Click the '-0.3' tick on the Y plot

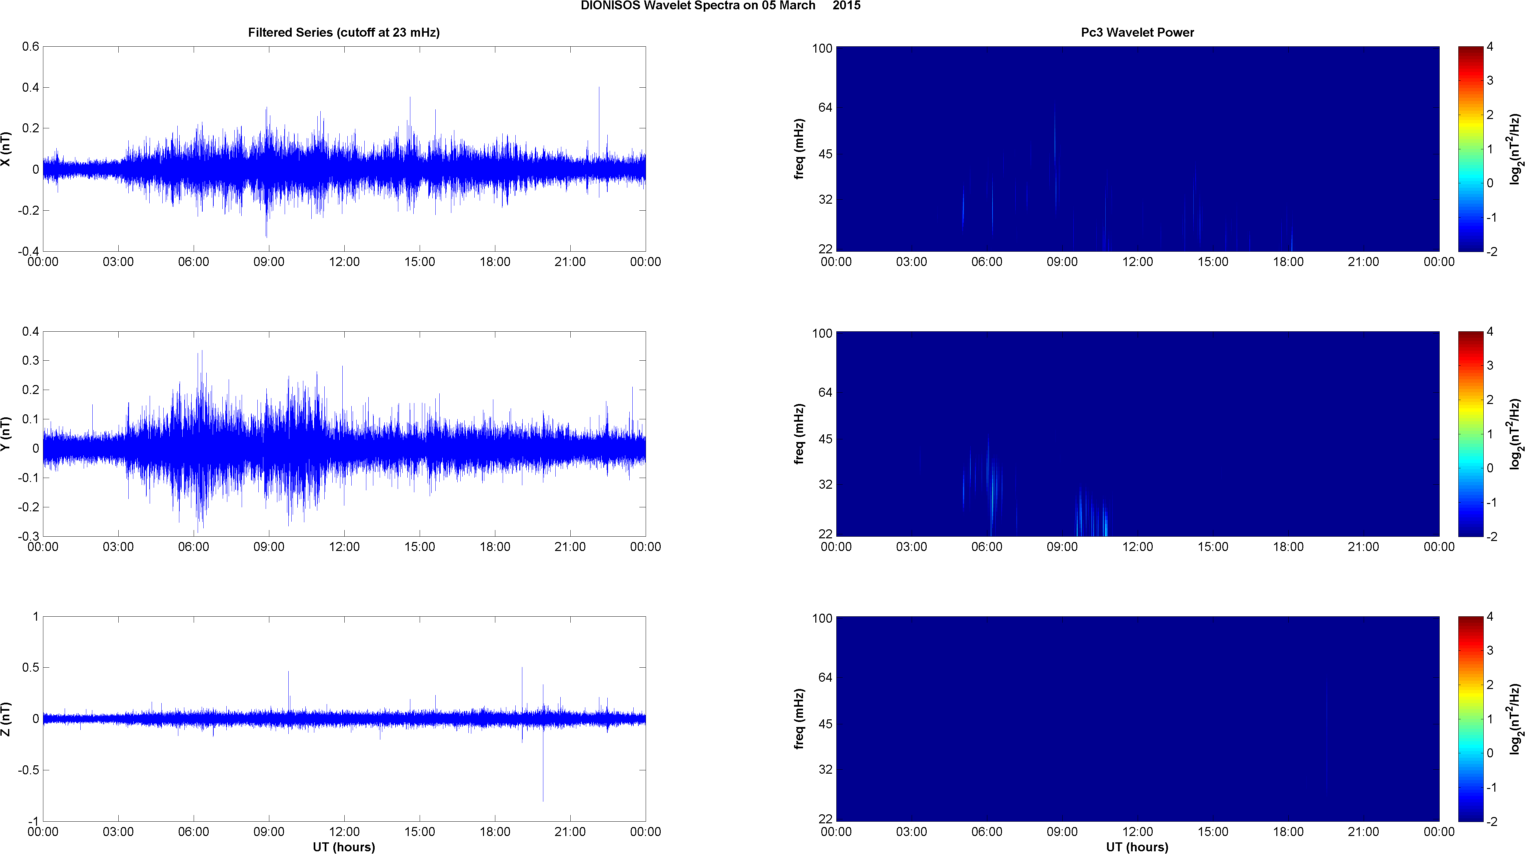click(x=27, y=537)
